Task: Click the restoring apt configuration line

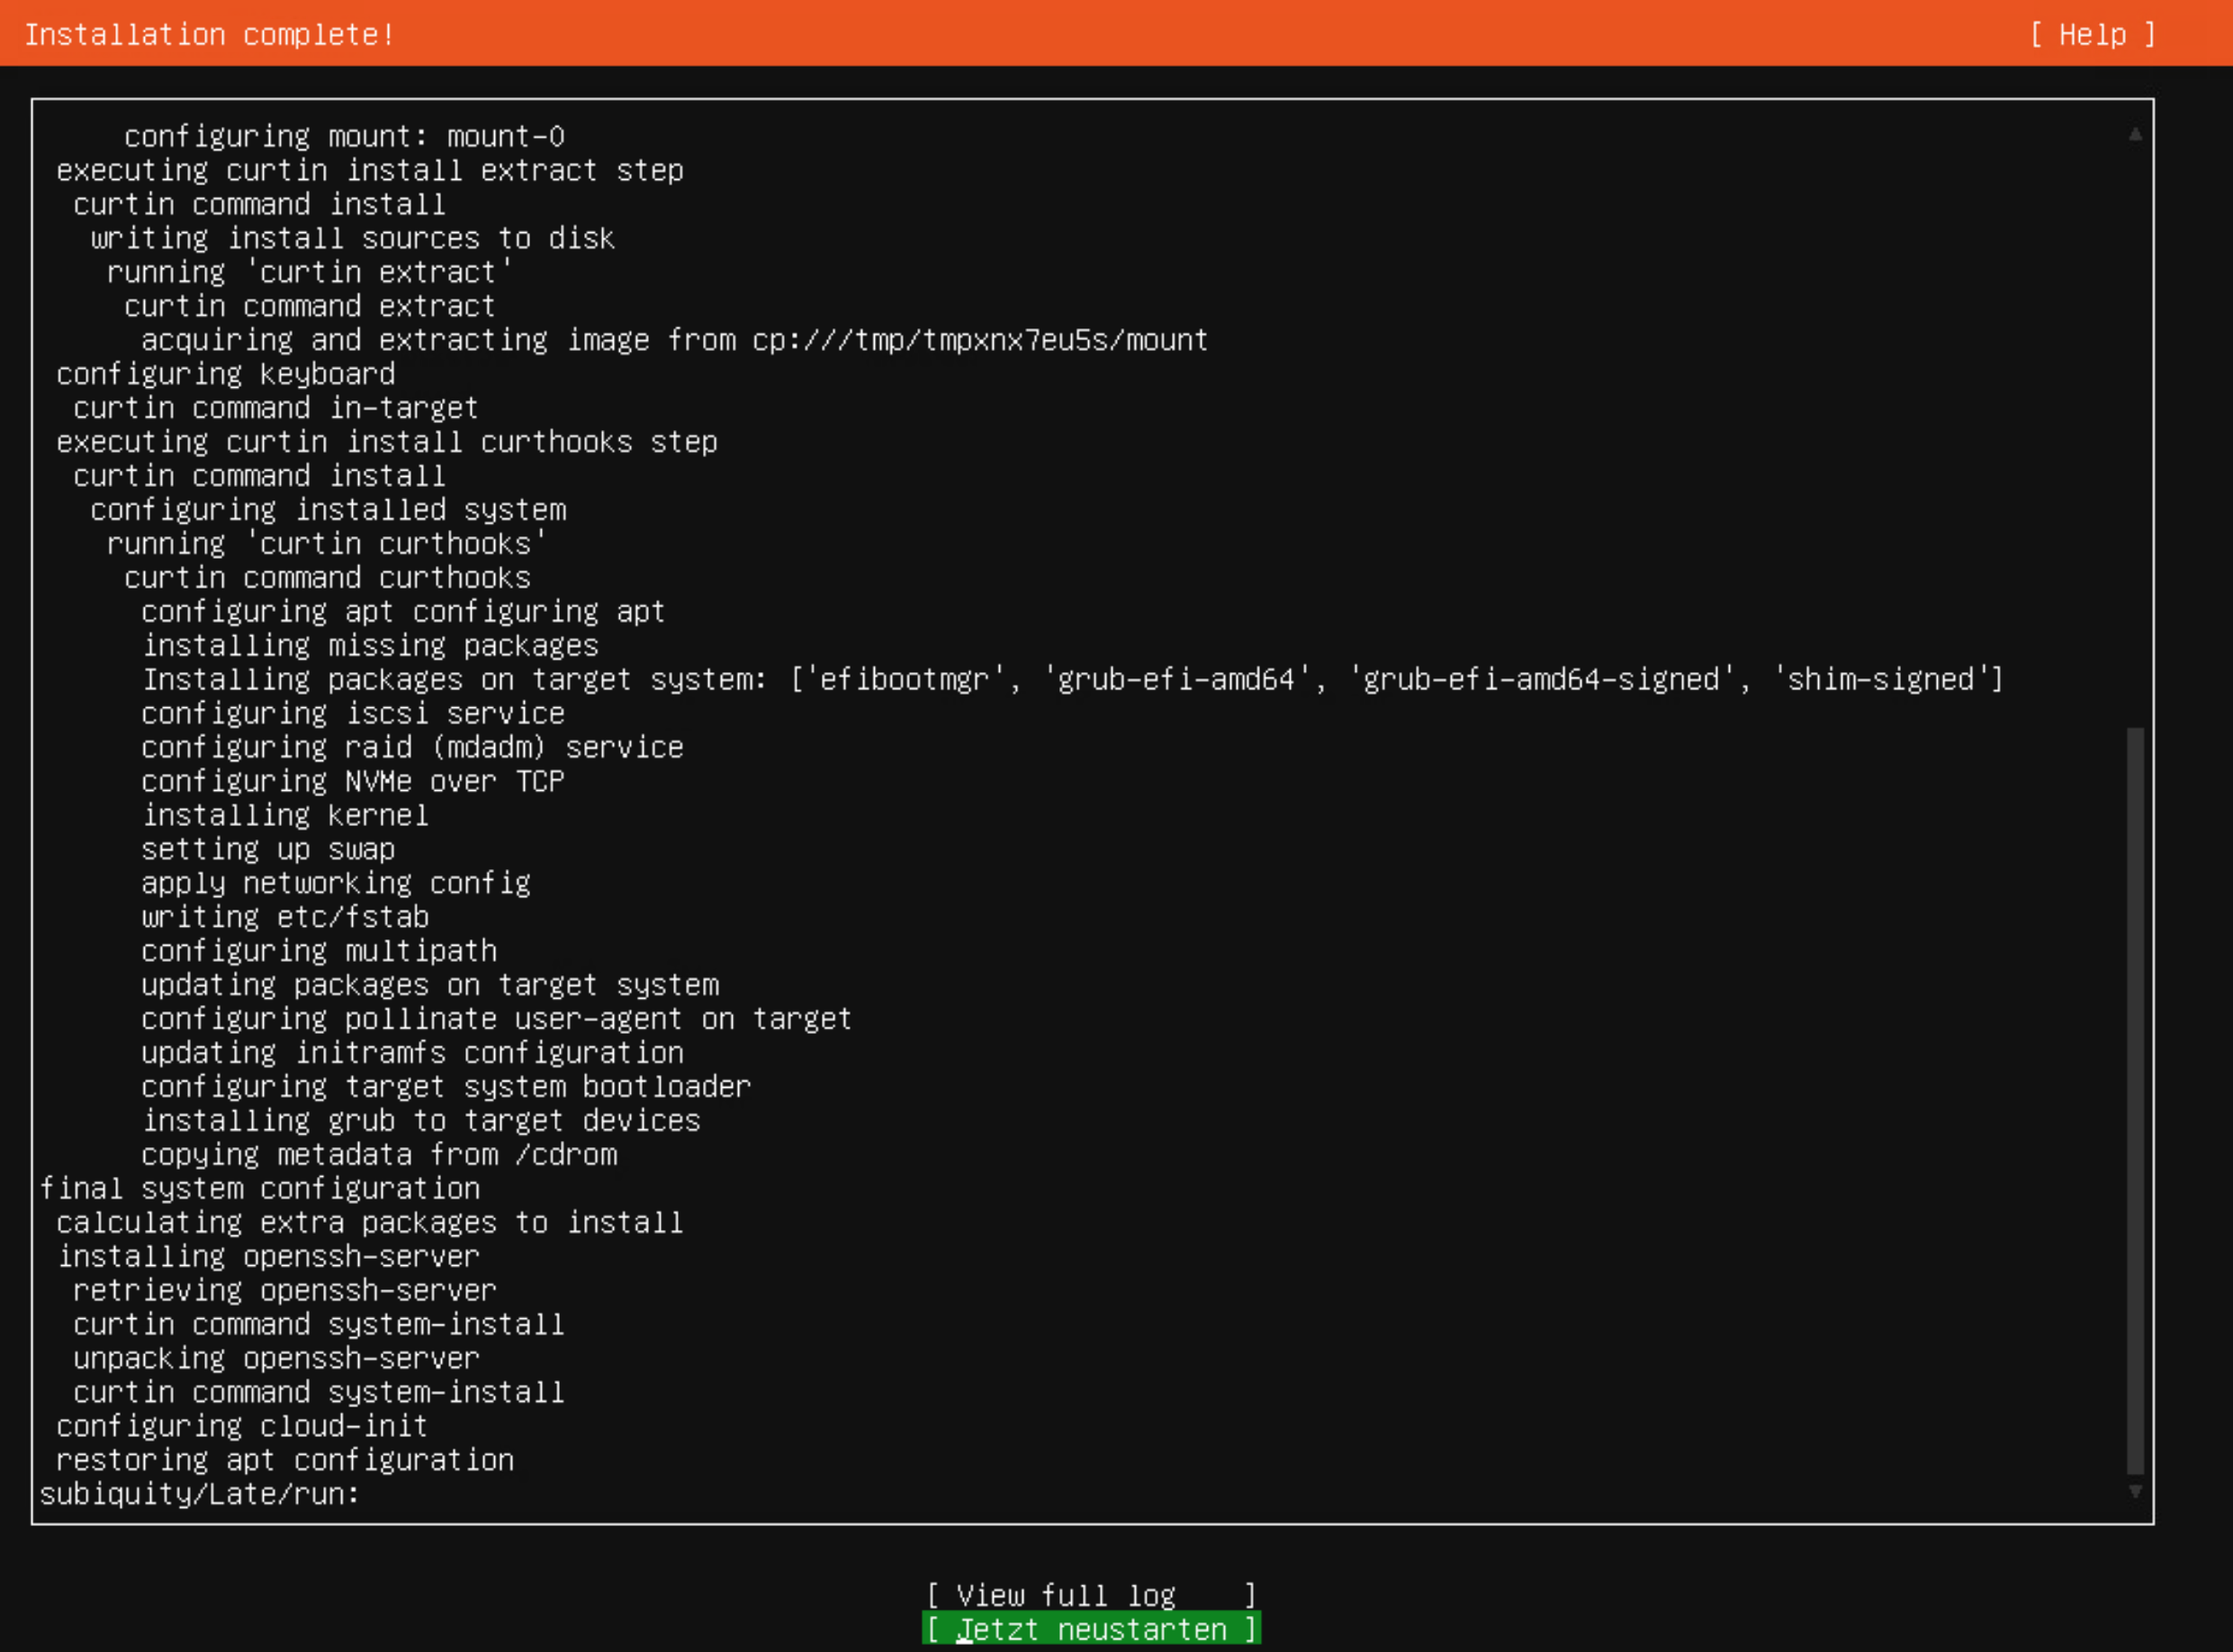Action: [x=285, y=1460]
